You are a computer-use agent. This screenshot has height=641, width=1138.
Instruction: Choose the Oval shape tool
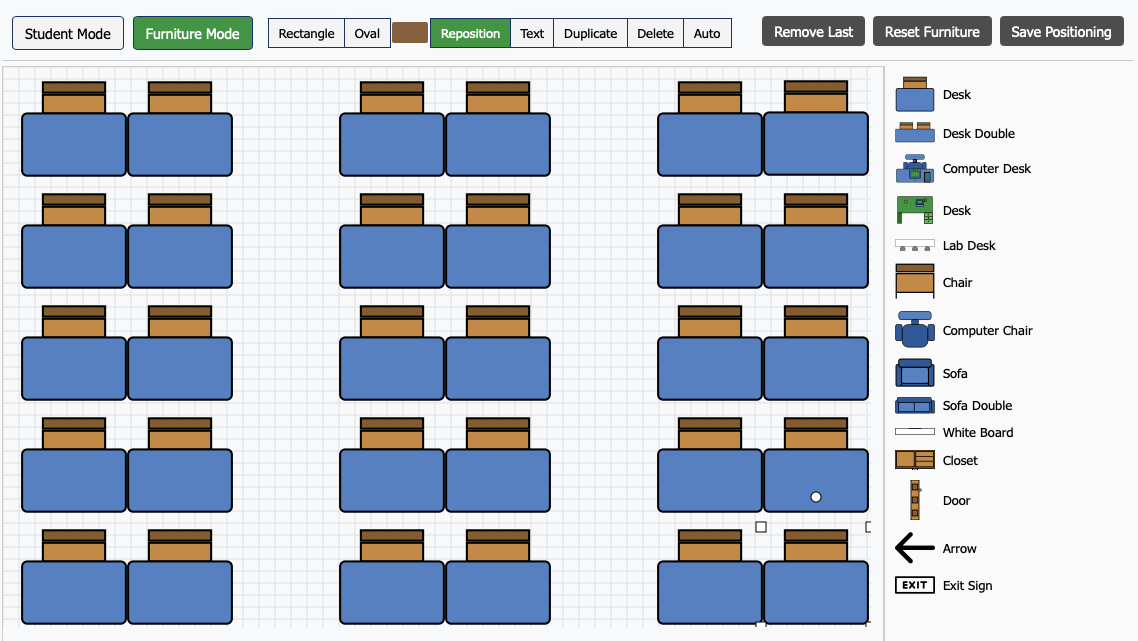367,33
